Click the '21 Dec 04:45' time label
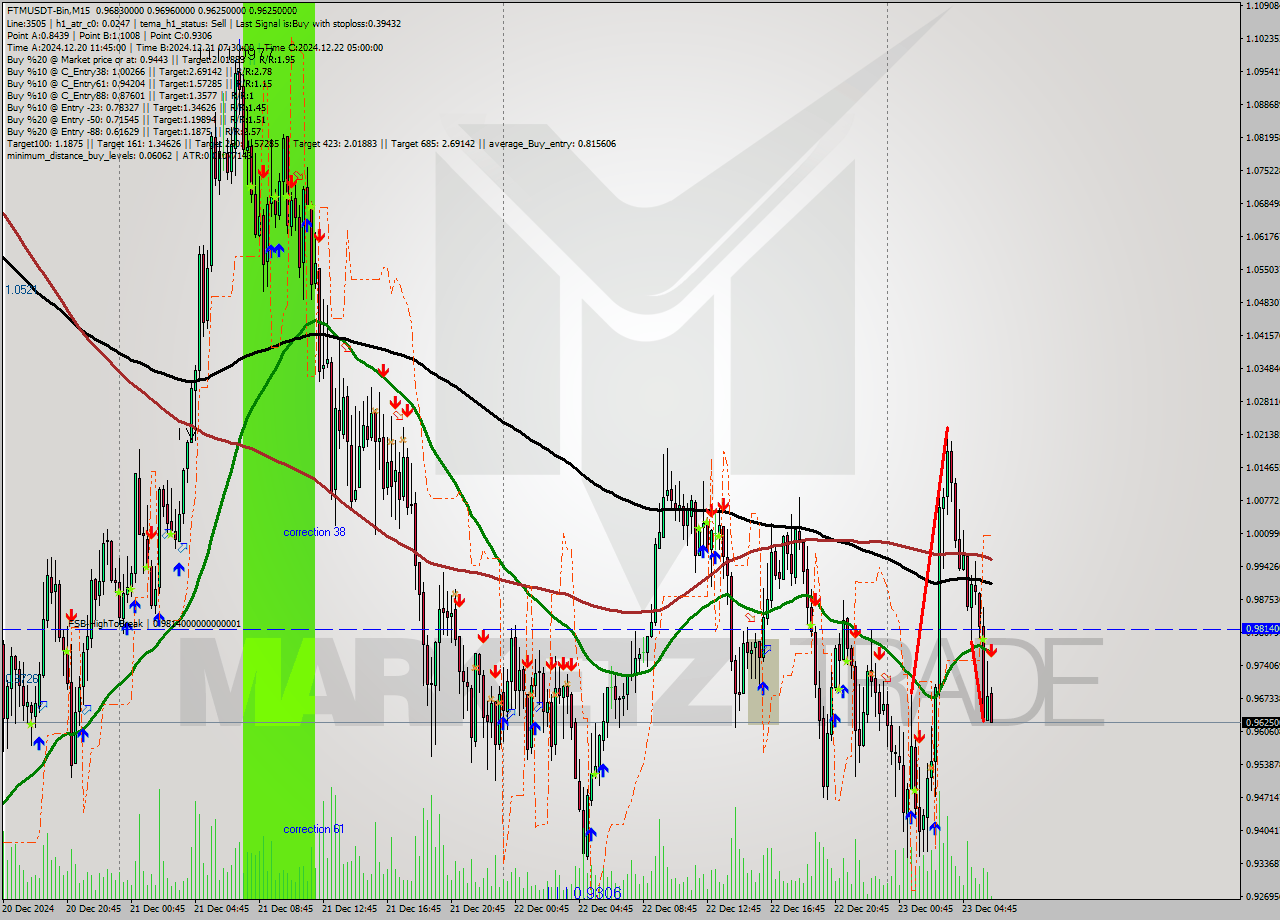1280x920 pixels. tap(222, 909)
